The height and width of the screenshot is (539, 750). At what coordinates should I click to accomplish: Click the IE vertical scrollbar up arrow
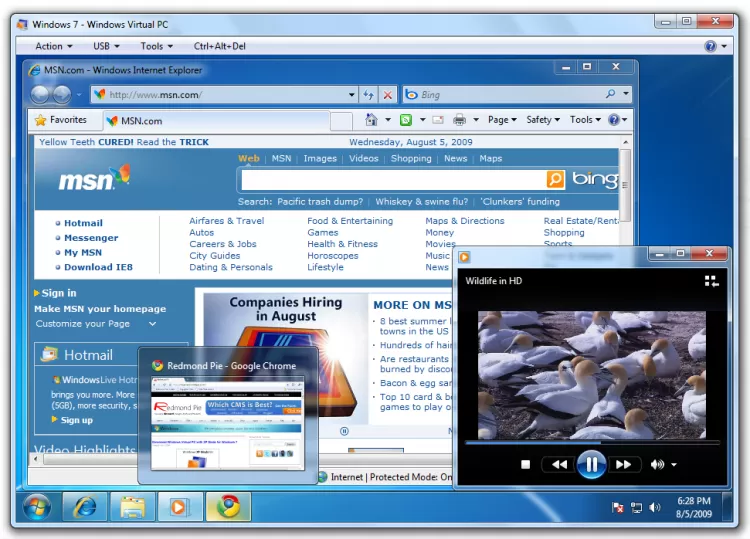pos(625,142)
